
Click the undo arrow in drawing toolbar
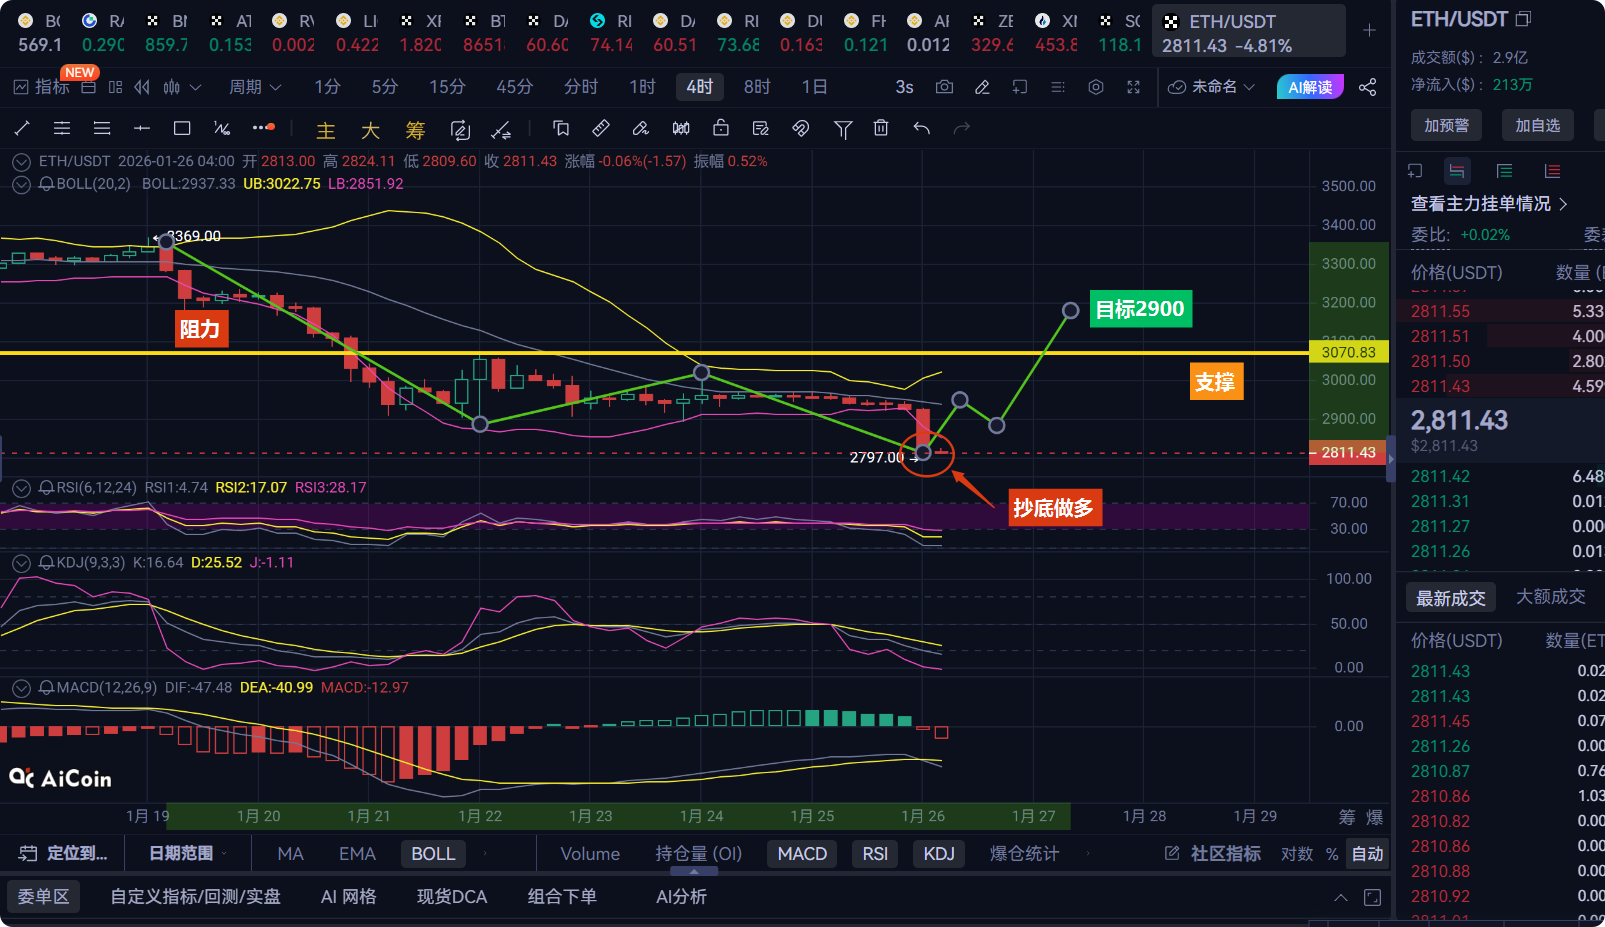pos(921,128)
